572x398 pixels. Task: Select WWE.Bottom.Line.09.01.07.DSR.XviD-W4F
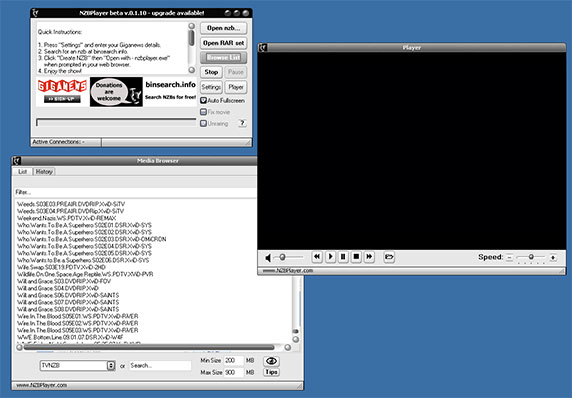70,337
